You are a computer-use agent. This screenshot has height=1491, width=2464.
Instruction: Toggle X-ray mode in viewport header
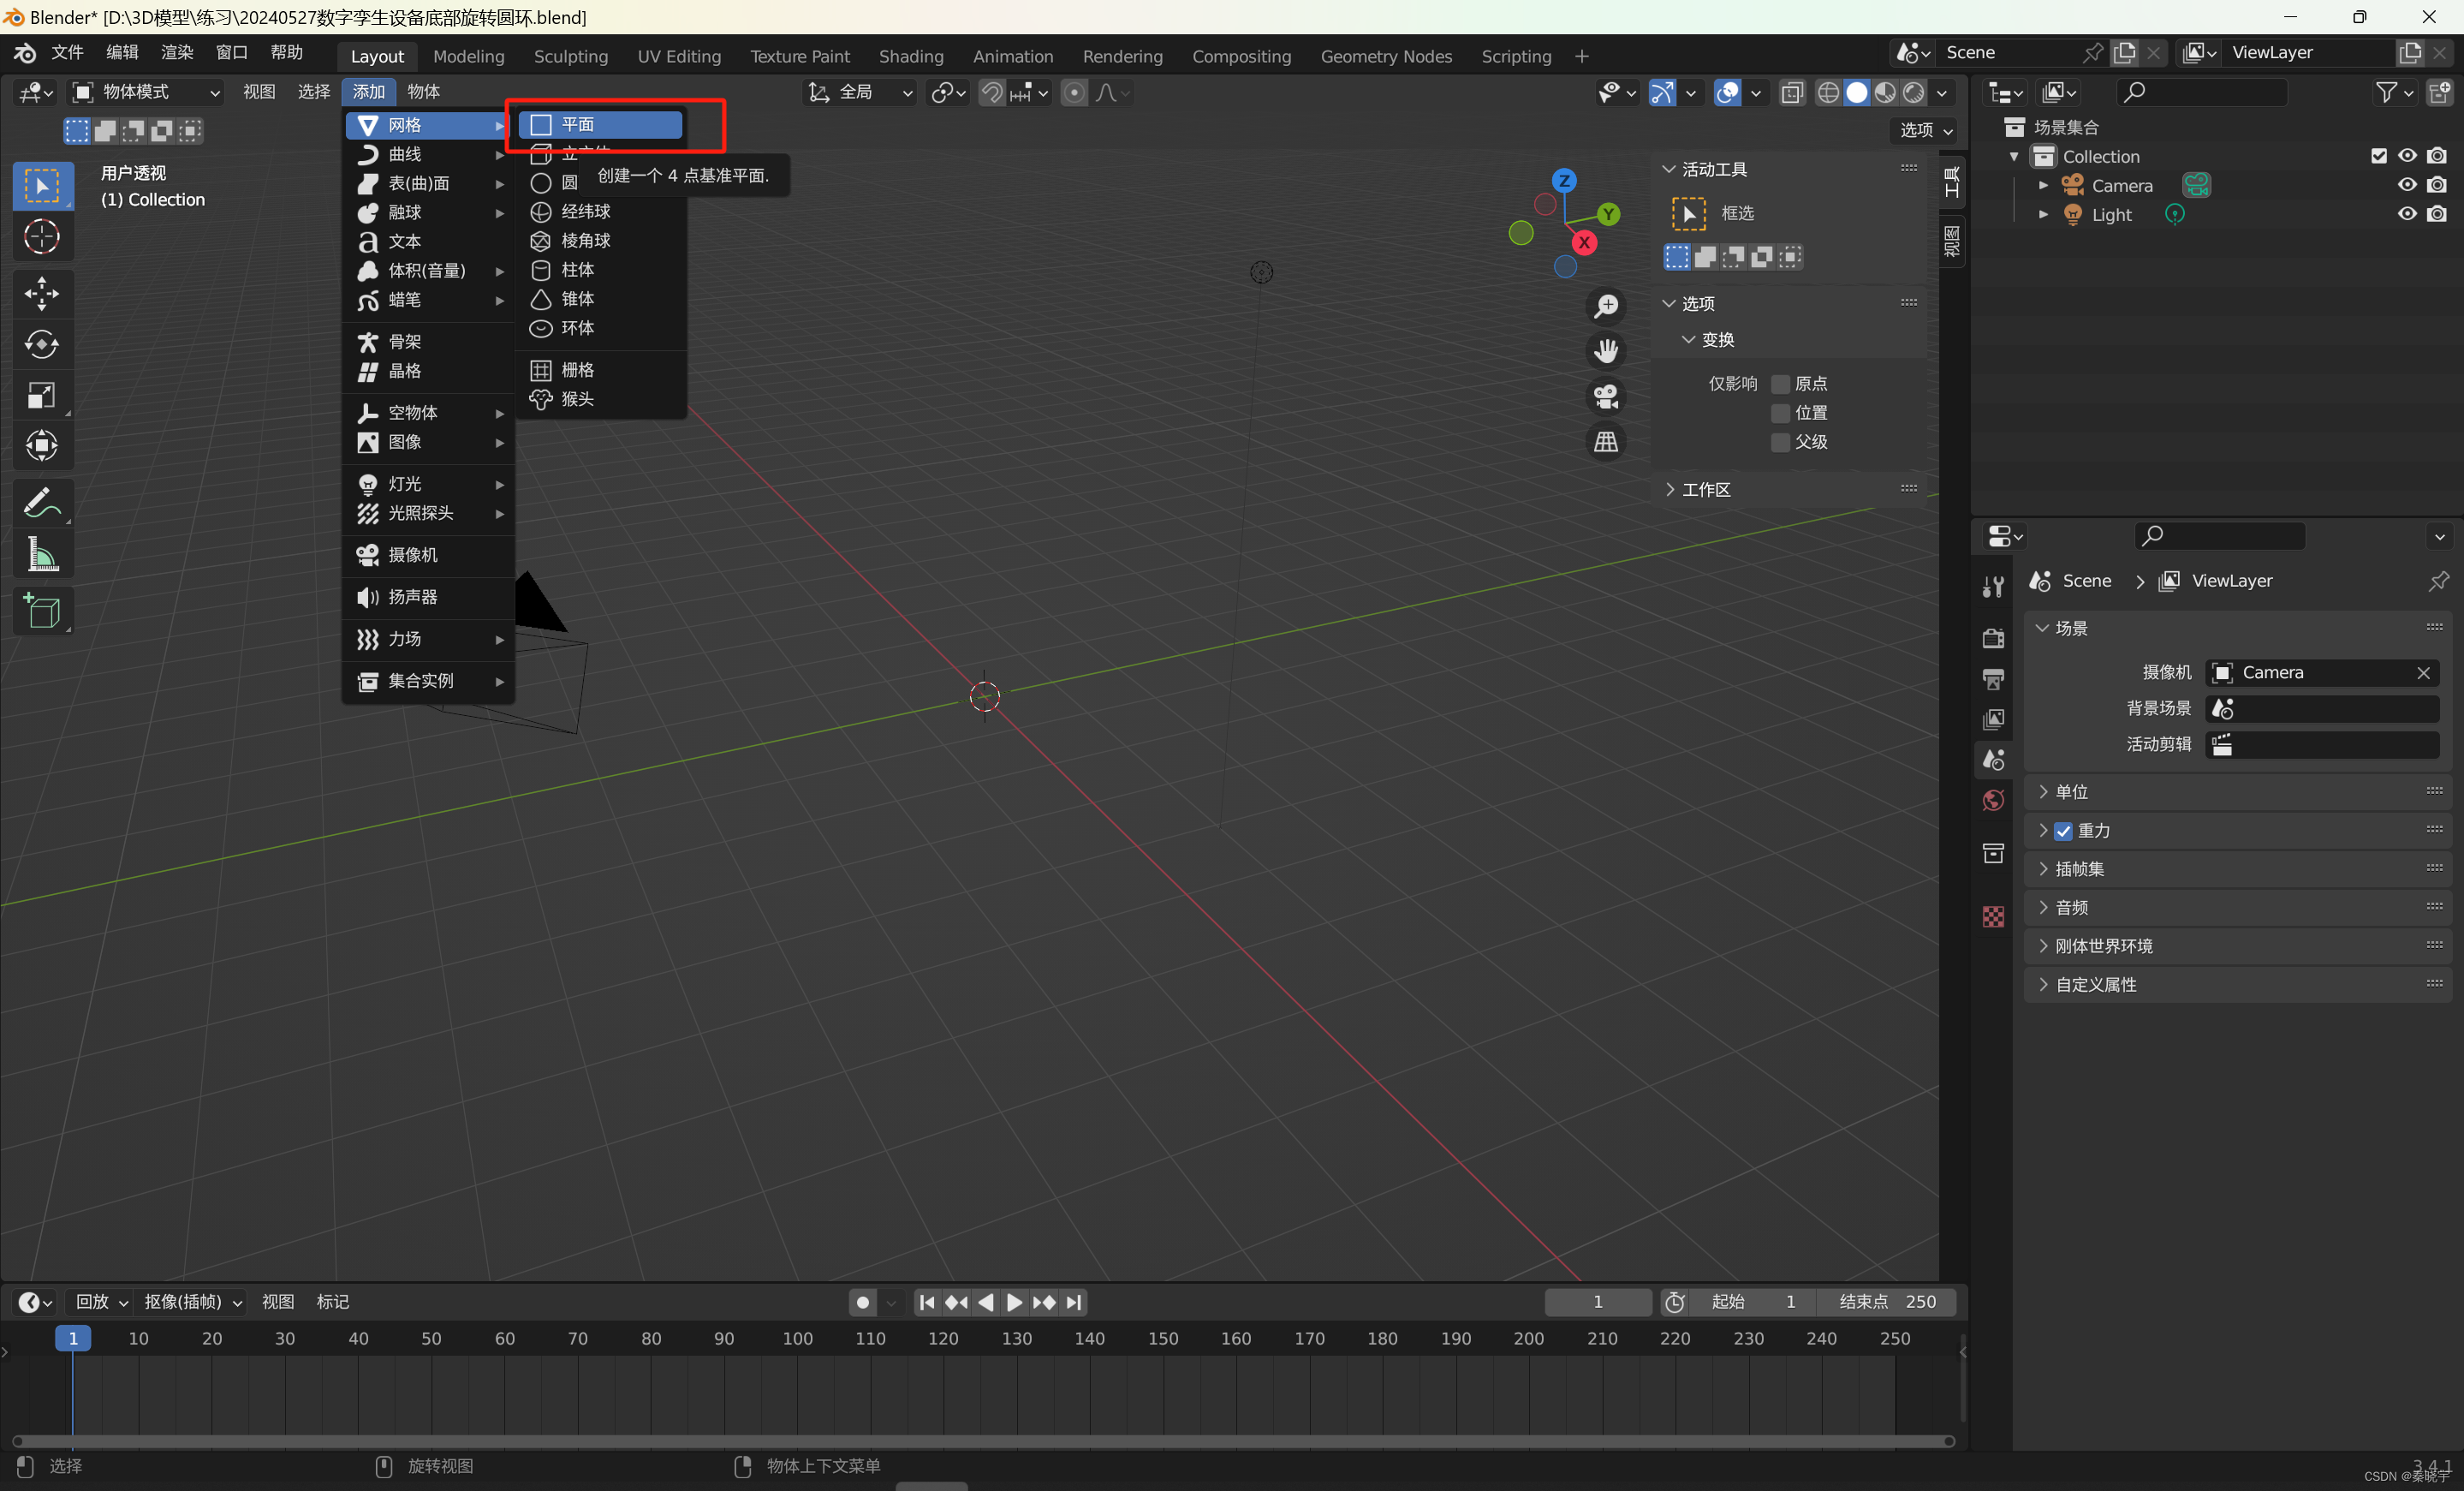coord(1792,92)
